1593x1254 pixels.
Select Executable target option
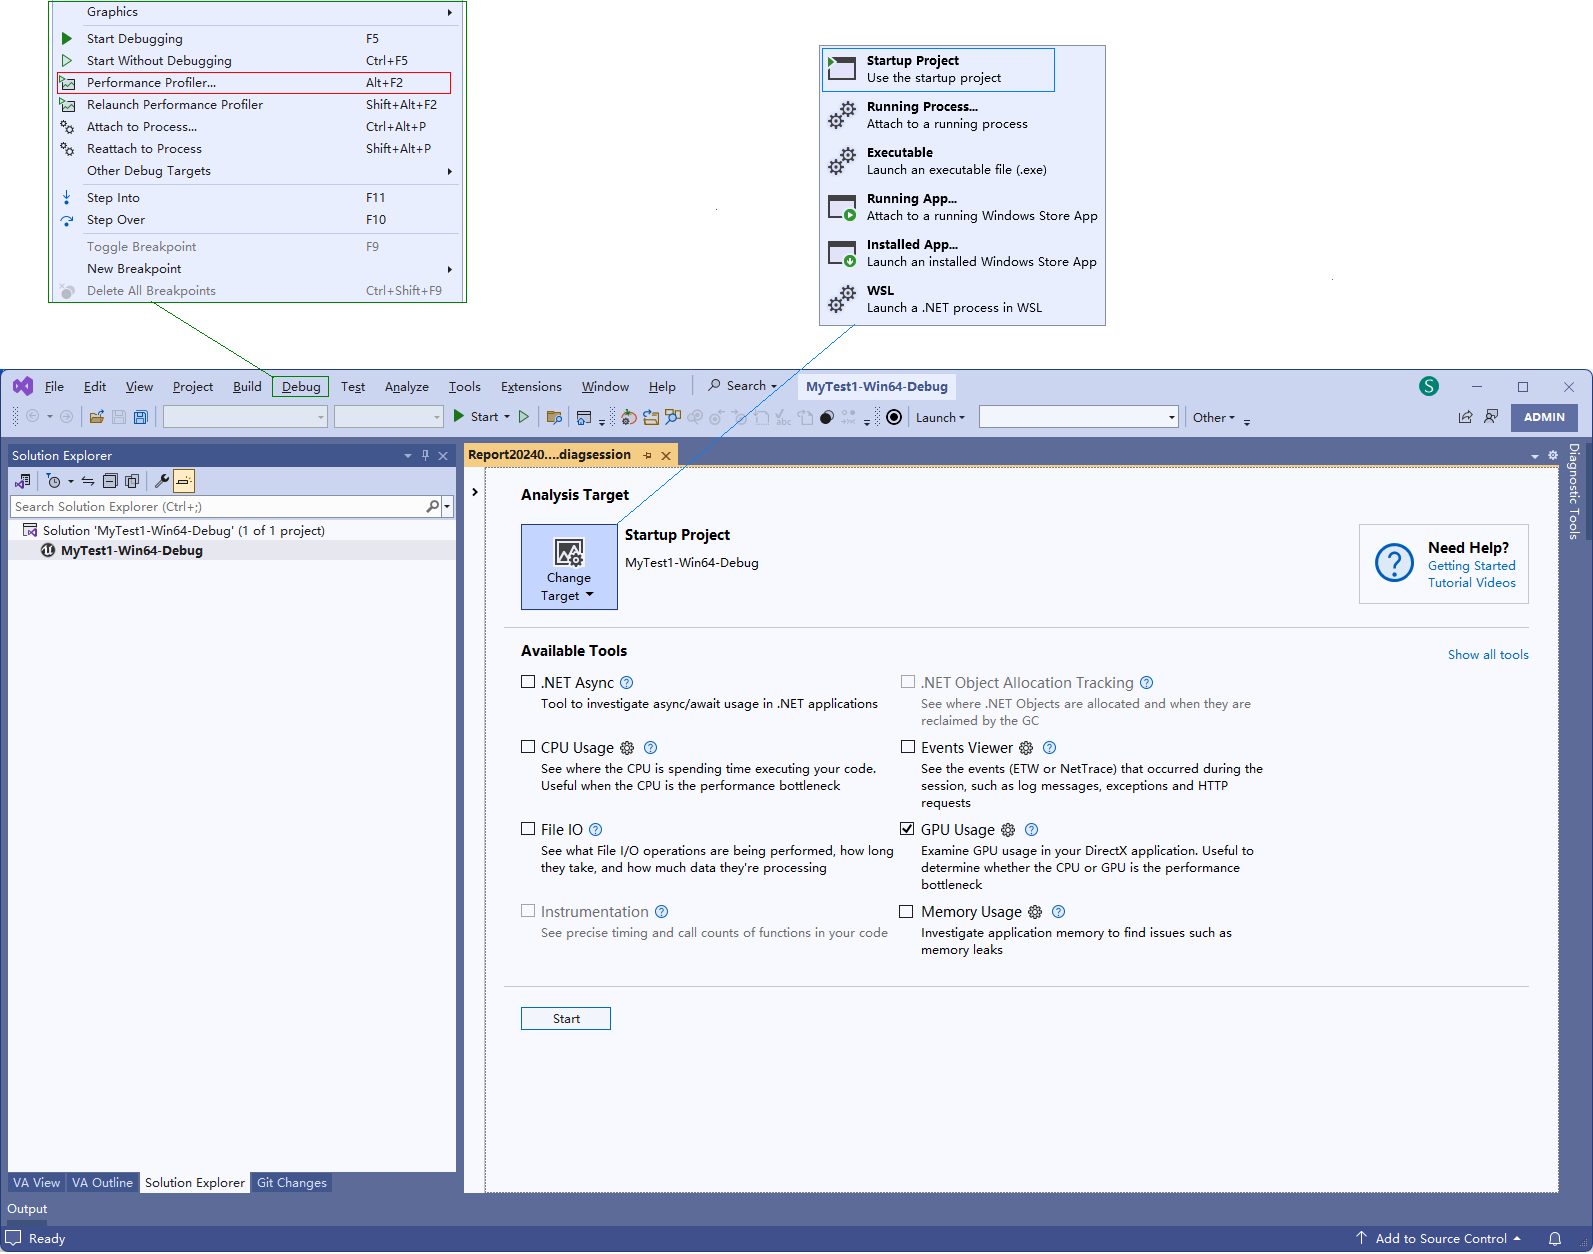(962, 161)
